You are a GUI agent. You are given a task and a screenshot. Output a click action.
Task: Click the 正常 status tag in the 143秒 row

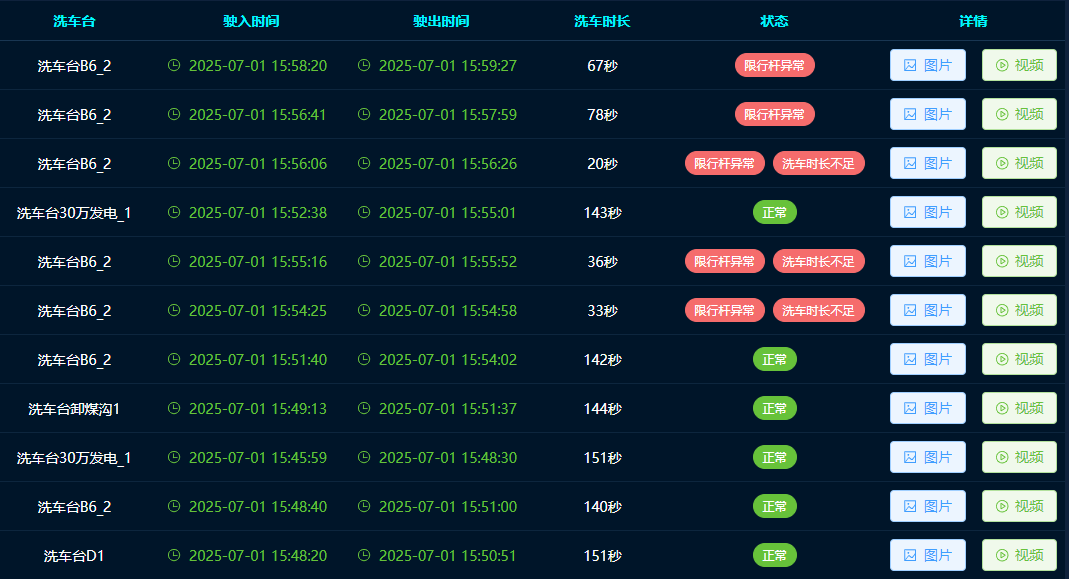point(774,212)
